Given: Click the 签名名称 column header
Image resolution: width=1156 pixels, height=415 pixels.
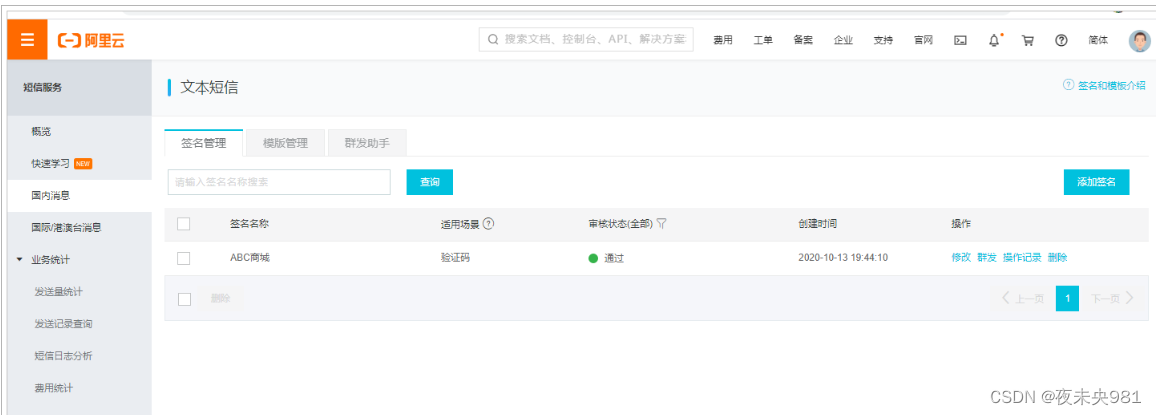Looking at the screenshot, I should (250, 224).
